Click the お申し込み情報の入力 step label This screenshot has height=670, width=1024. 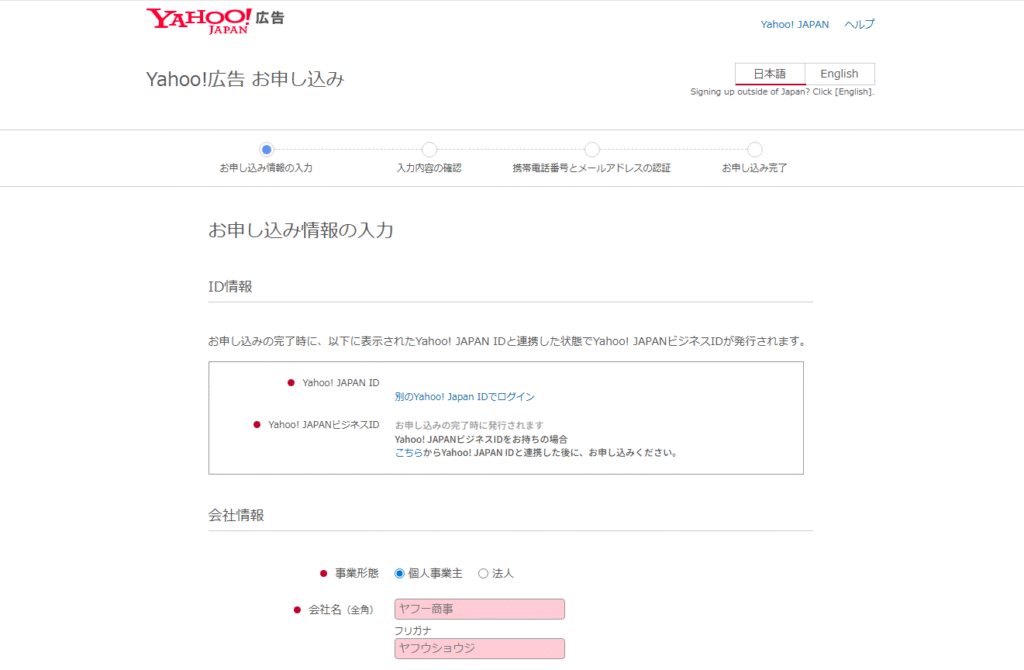(265, 168)
